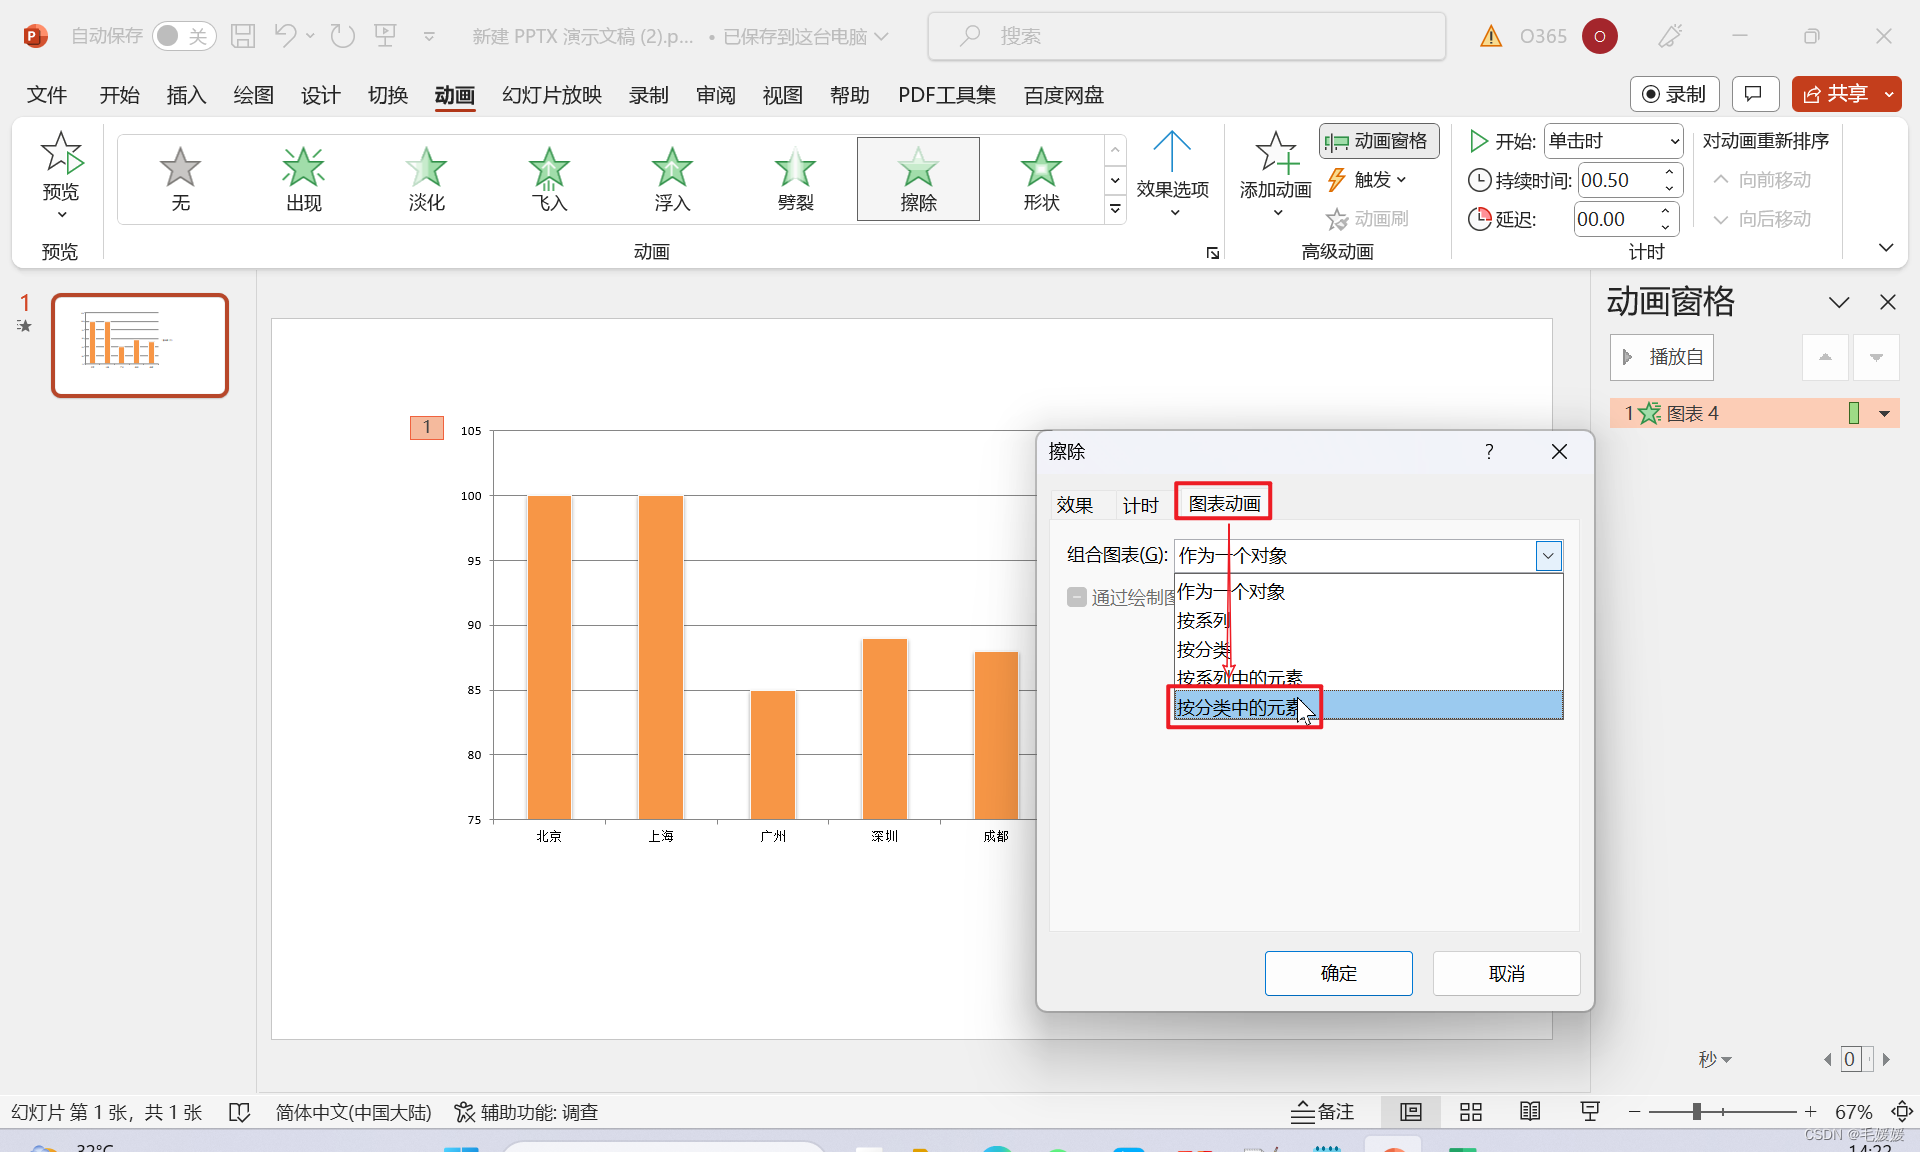This screenshot has width=1920, height=1152.
Task: Click 取消 cancel button
Action: point(1509,972)
